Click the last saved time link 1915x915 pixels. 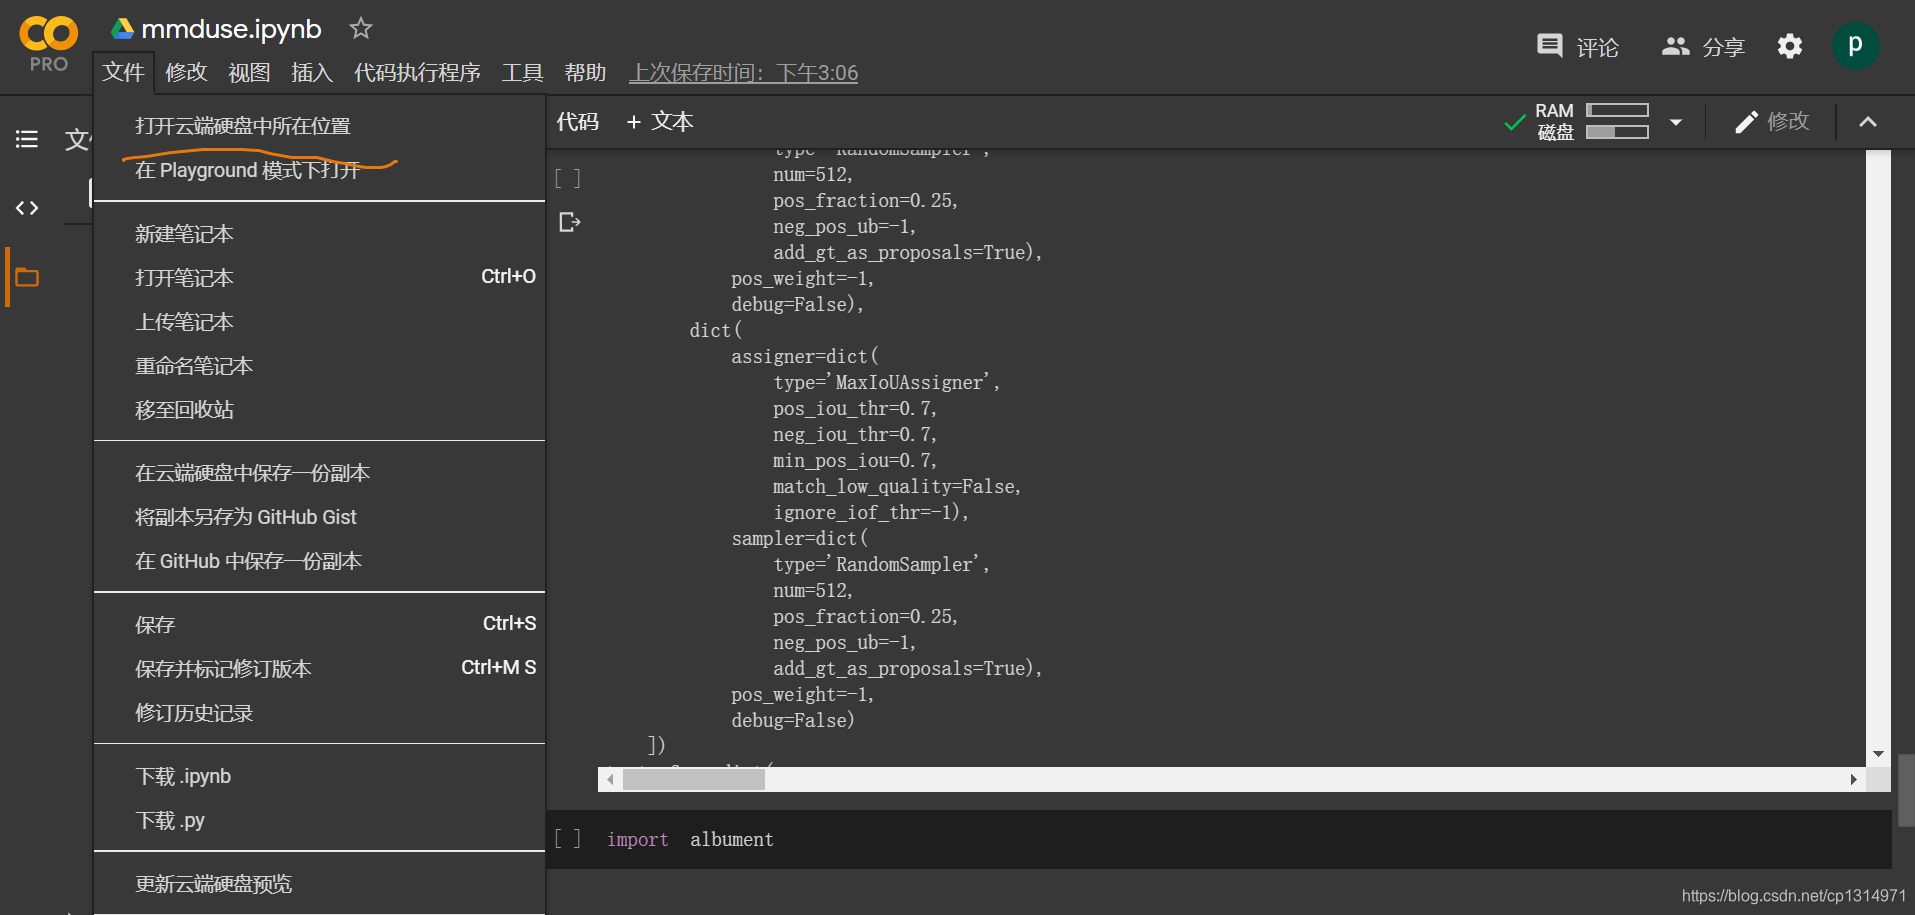click(x=743, y=72)
